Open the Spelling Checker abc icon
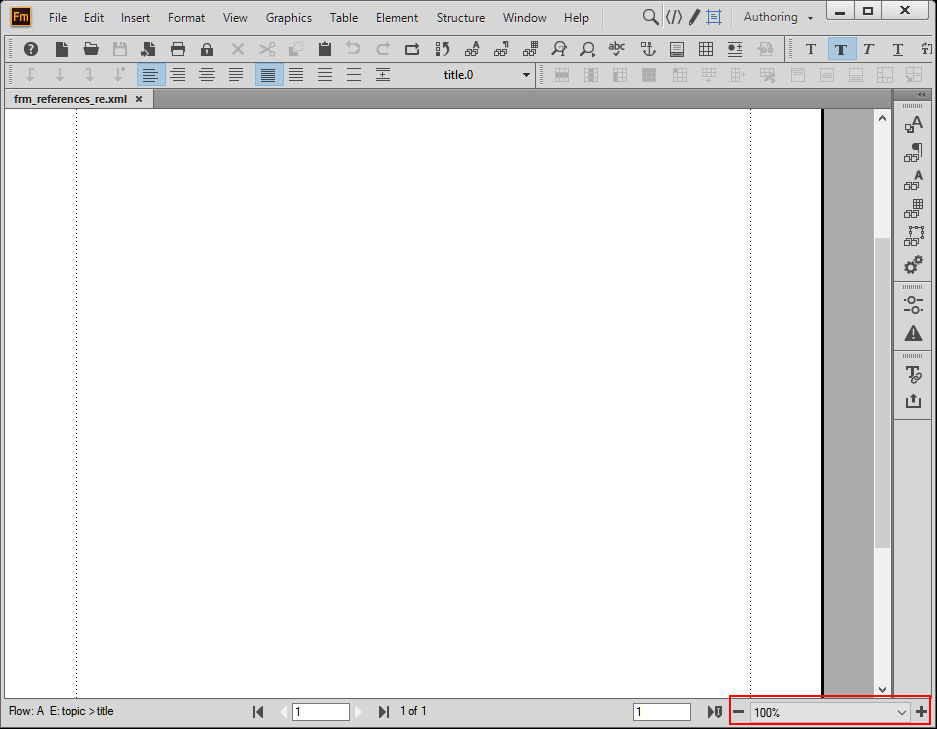 pos(616,49)
